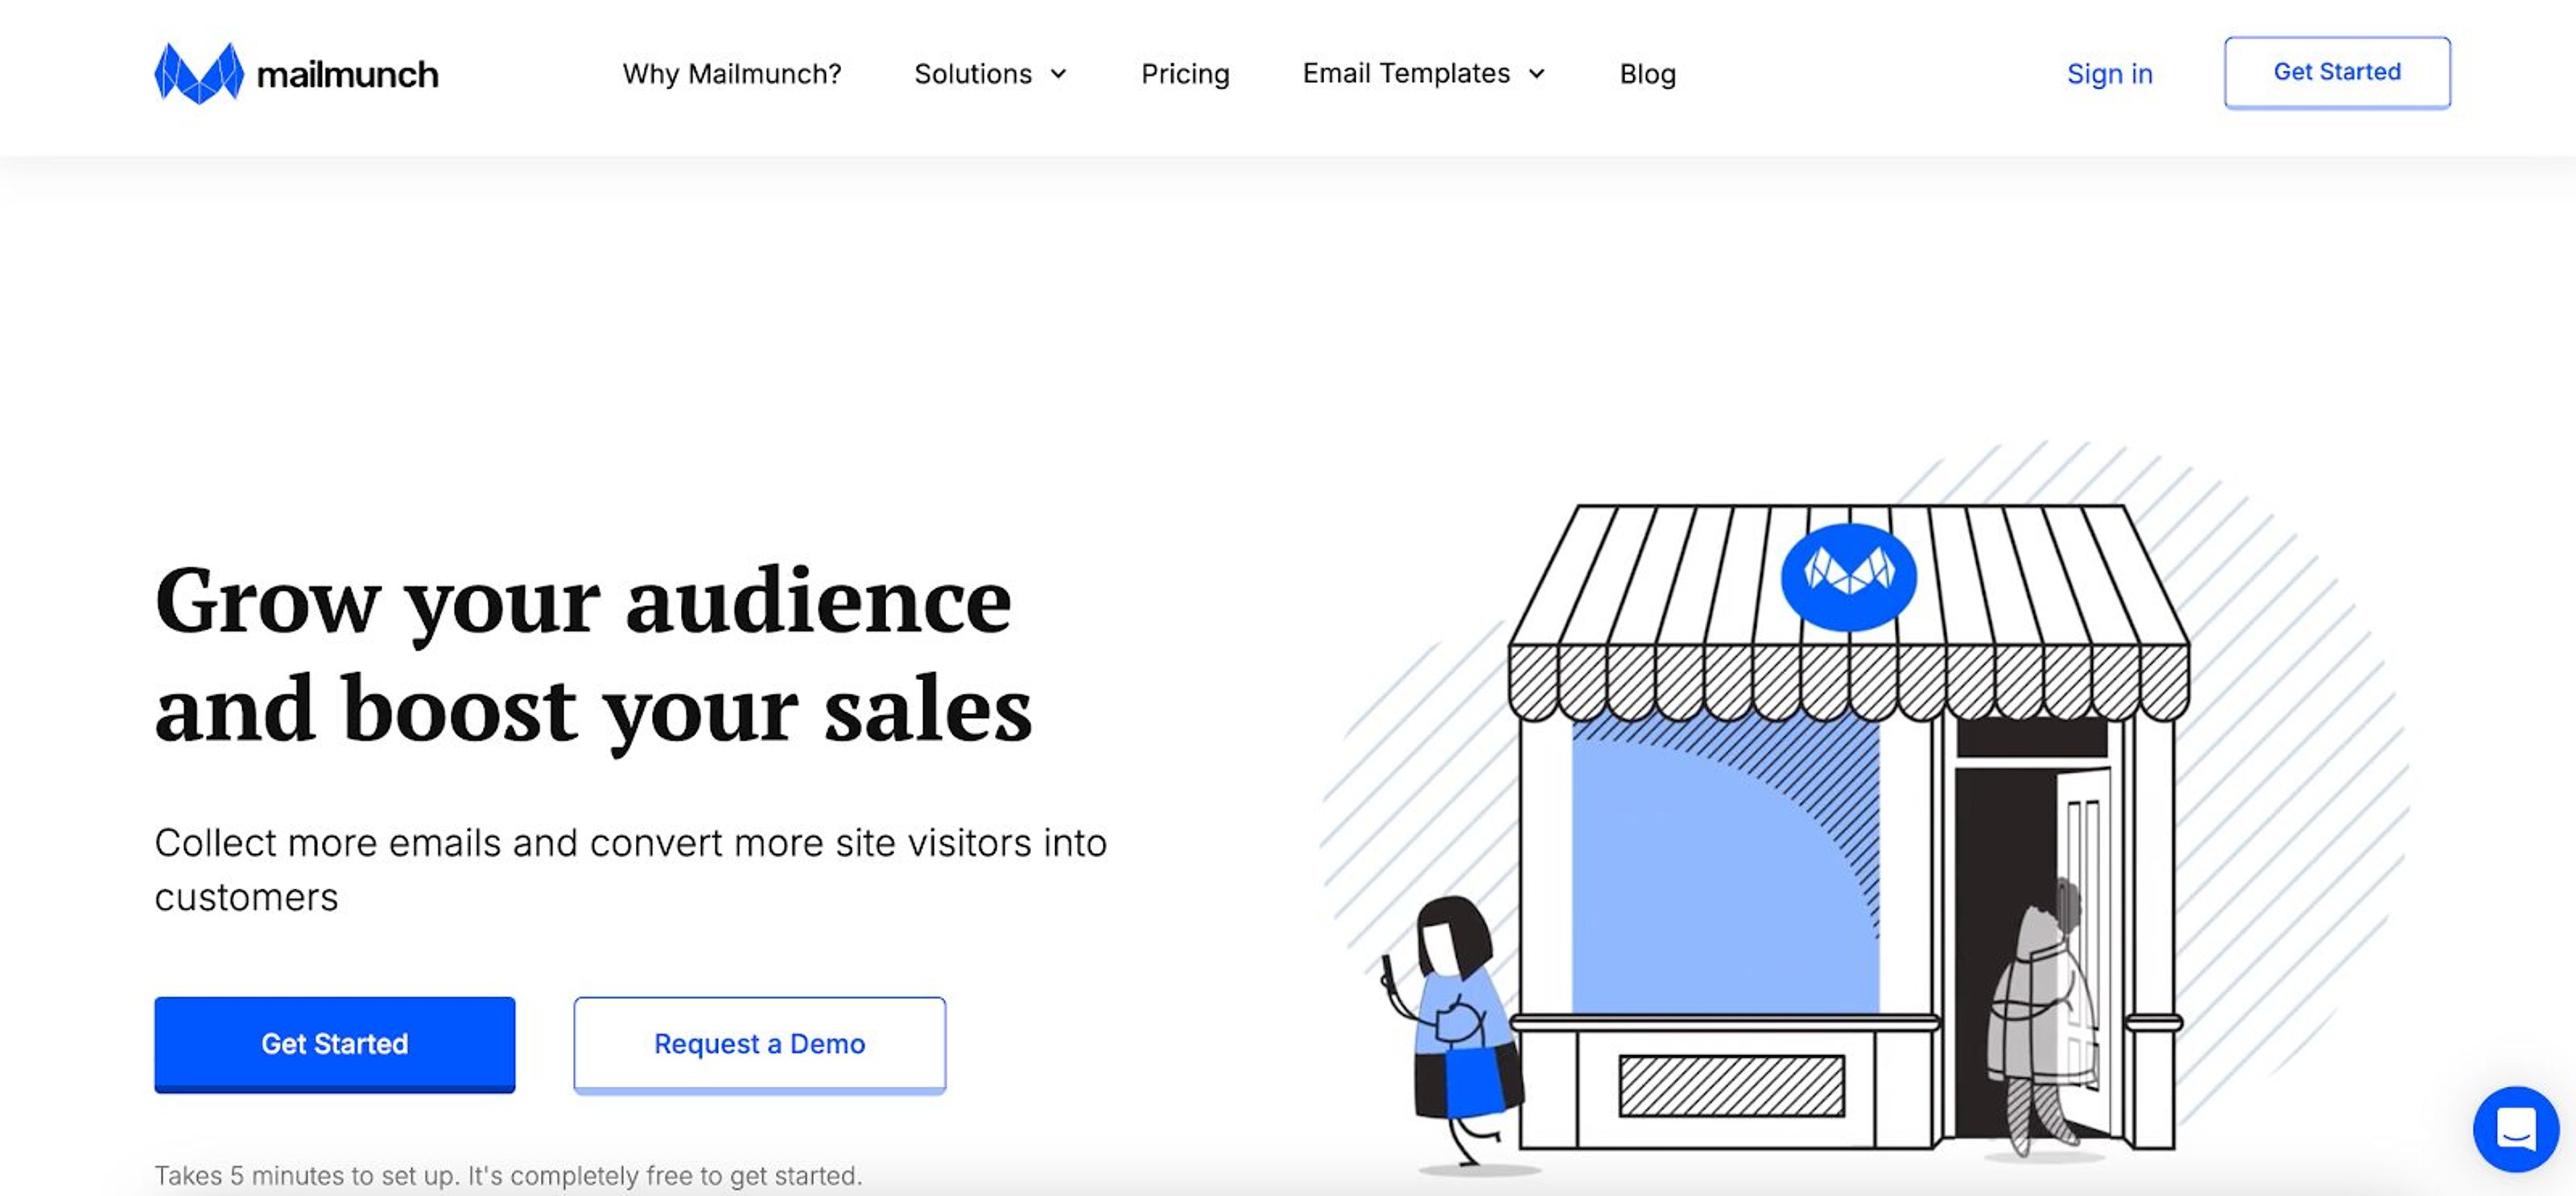Click the text 'Takes 5 minutes to set up'
Image resolution: width=2576 pixels, height=1196 pixels.
point(306,1175)
